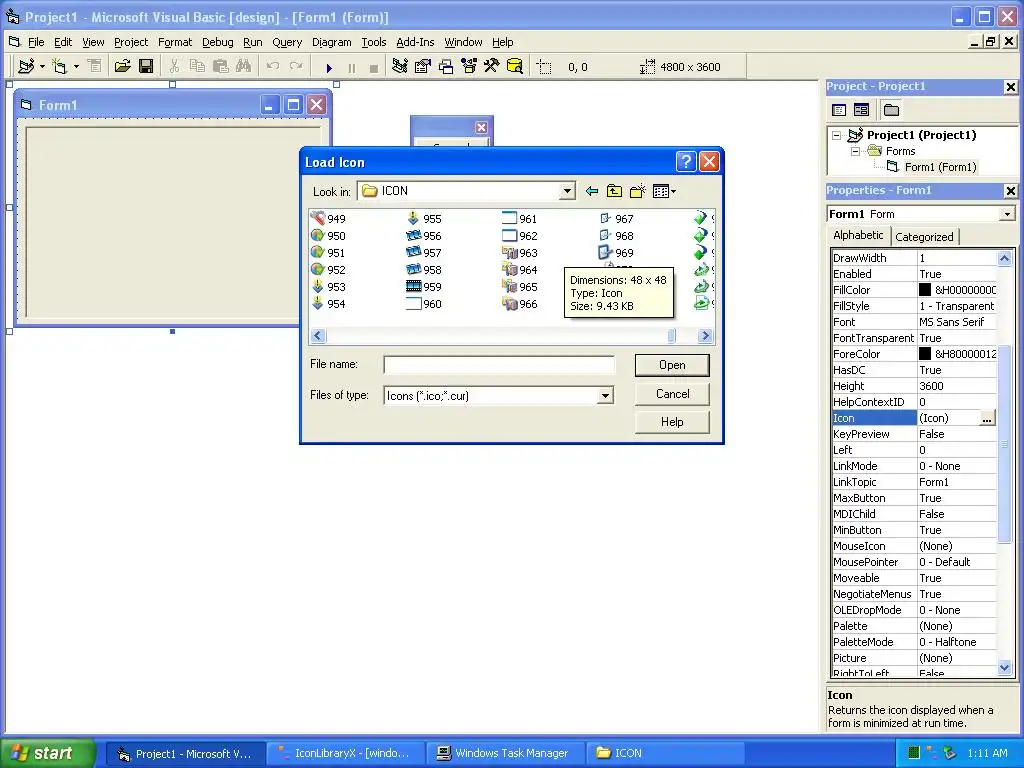Select icon file 966 in the file list
The width and height of the screenshot is (1024, 768).
(x=520, y=304)
